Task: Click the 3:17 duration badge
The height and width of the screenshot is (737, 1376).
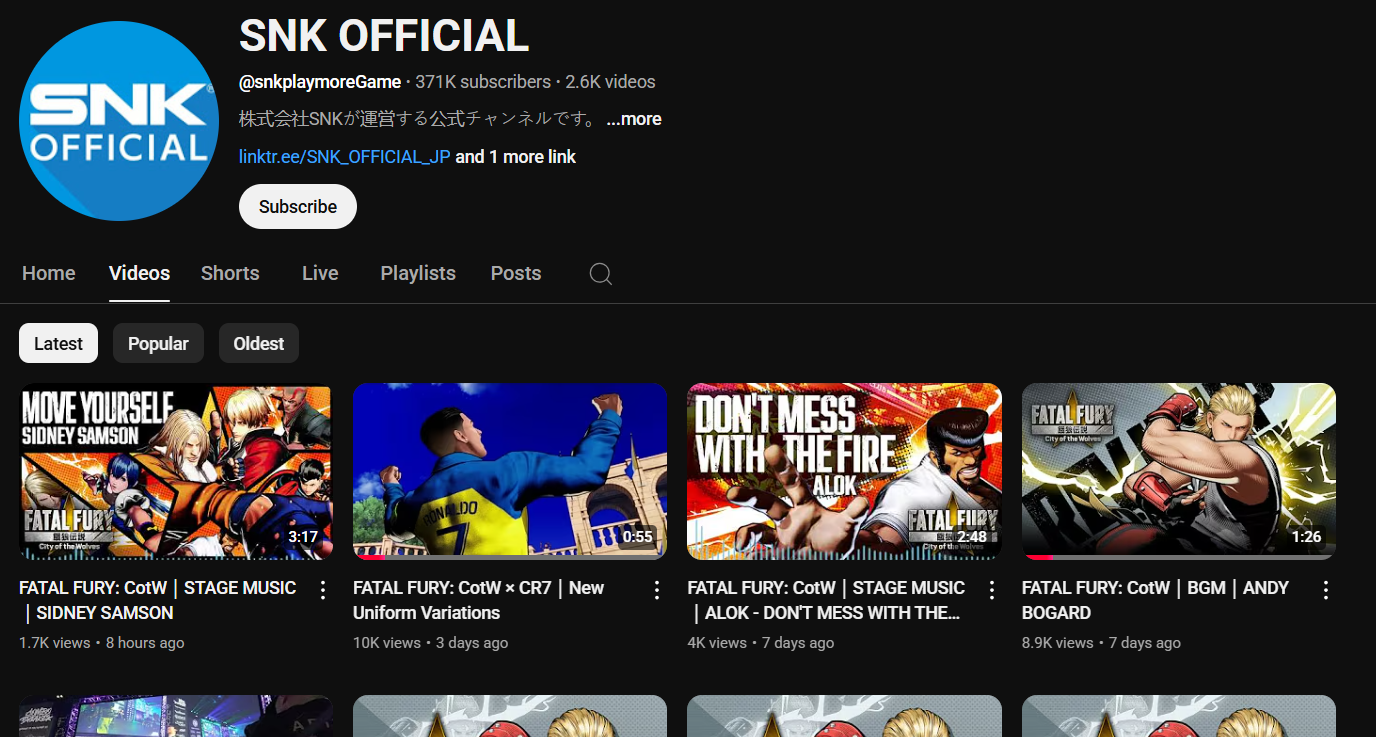Action: tap(303, 537)
